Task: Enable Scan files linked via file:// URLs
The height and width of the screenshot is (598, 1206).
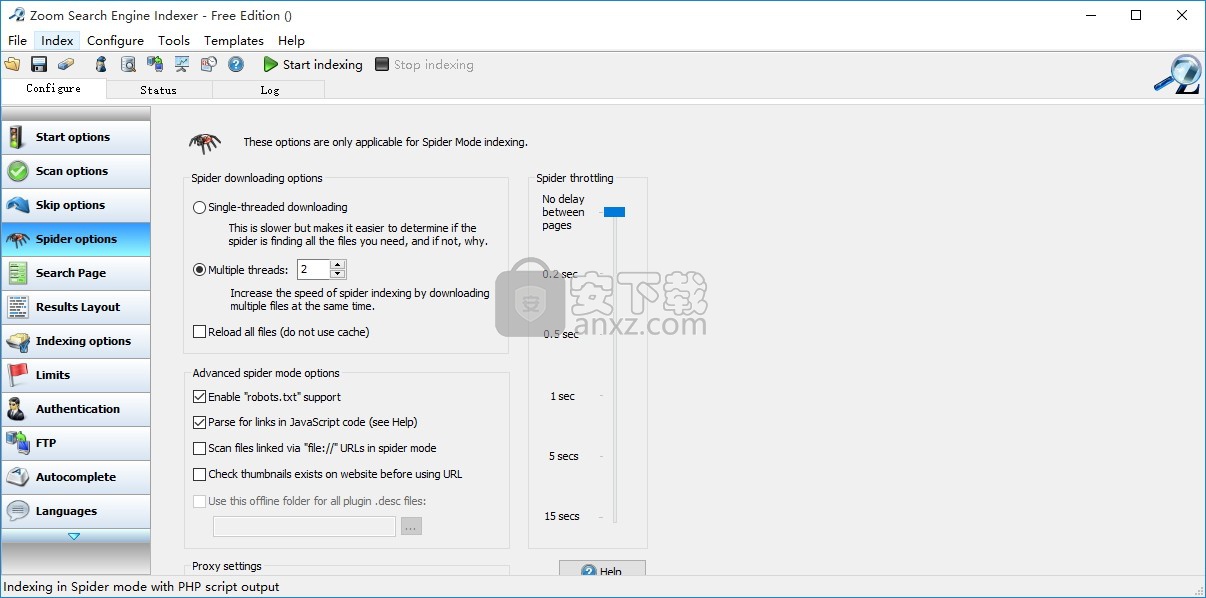Action: click(199, 448)
